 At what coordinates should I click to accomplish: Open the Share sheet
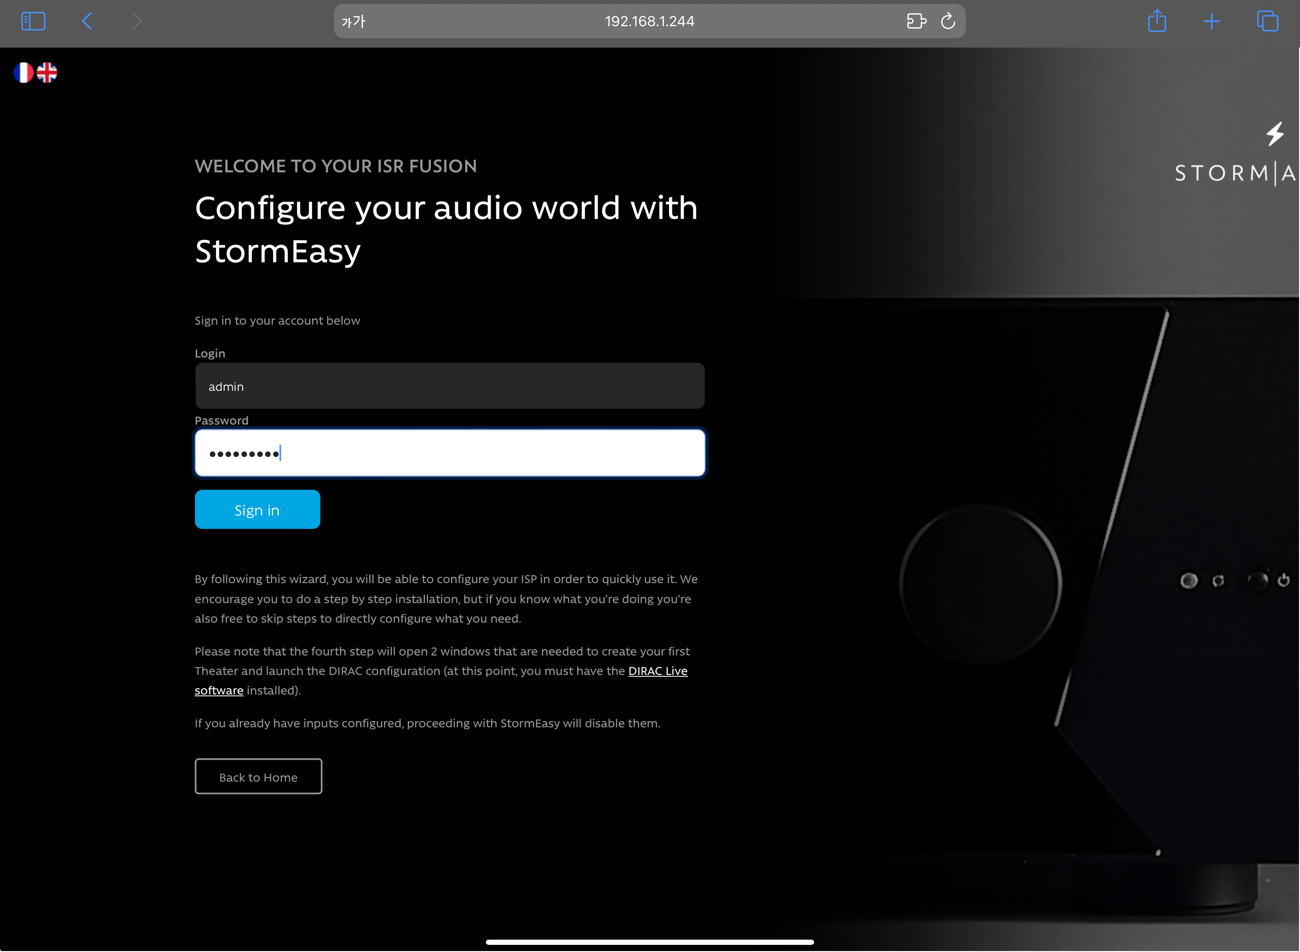coord(1157,21)
